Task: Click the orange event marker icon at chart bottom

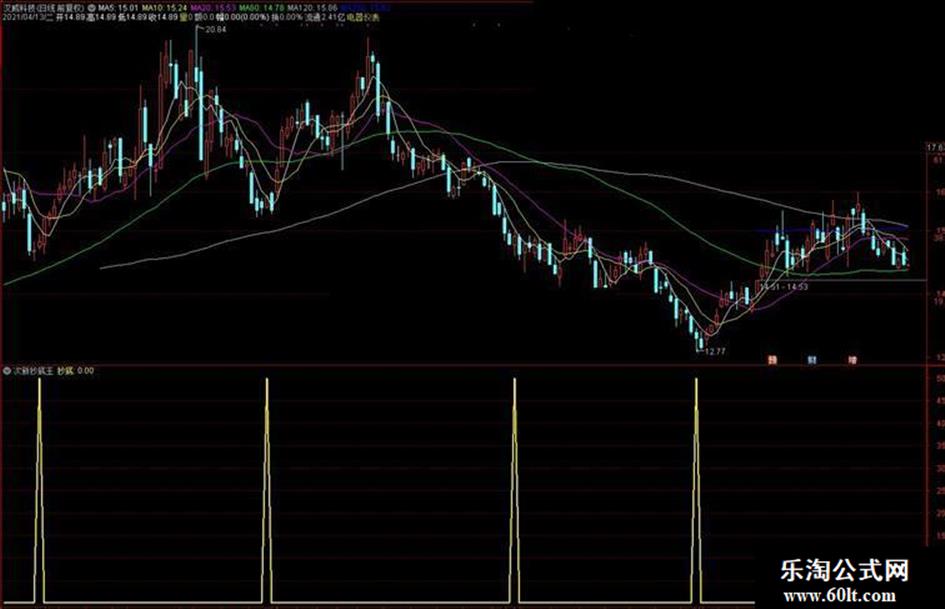Action: pos(771,360)
